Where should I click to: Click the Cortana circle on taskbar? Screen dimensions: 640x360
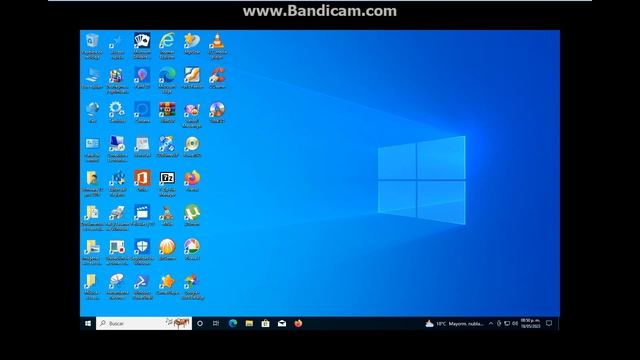tap(200, 323)
